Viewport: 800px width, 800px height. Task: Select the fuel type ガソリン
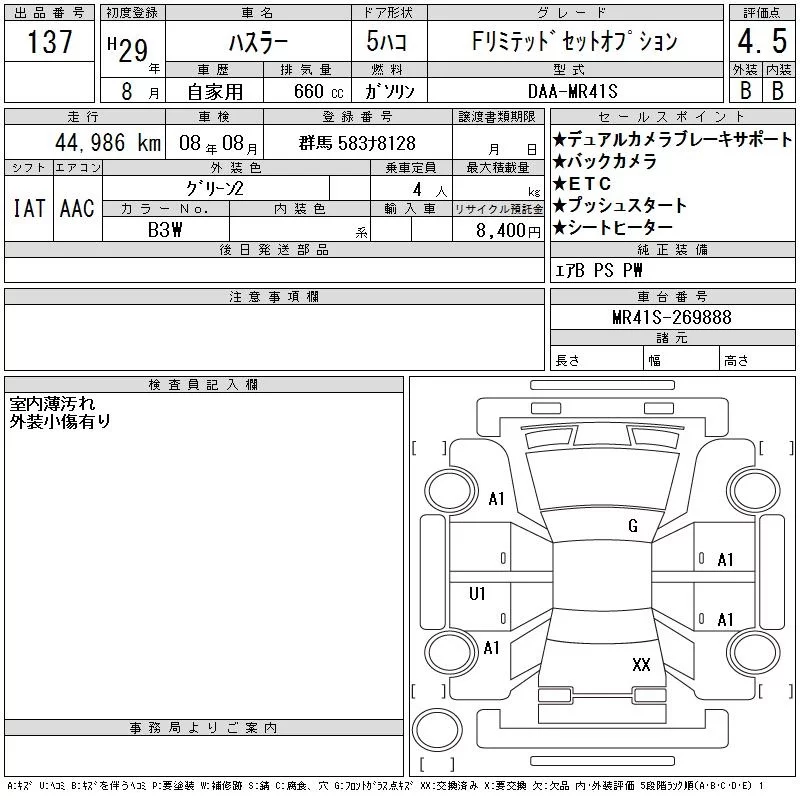click(389, 91)
